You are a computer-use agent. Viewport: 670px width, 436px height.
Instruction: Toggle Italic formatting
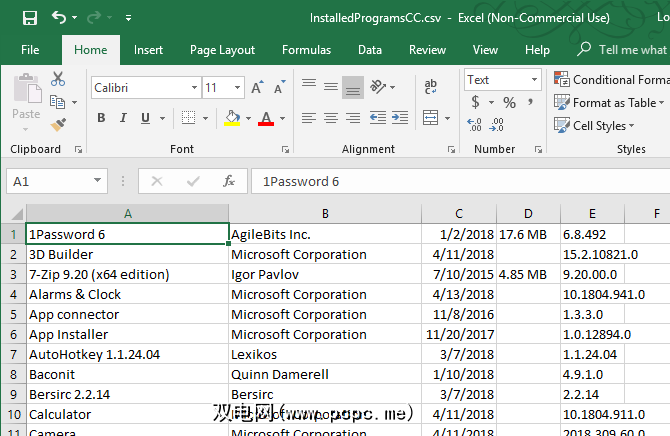pyautogui.click(x=123, y=119)
